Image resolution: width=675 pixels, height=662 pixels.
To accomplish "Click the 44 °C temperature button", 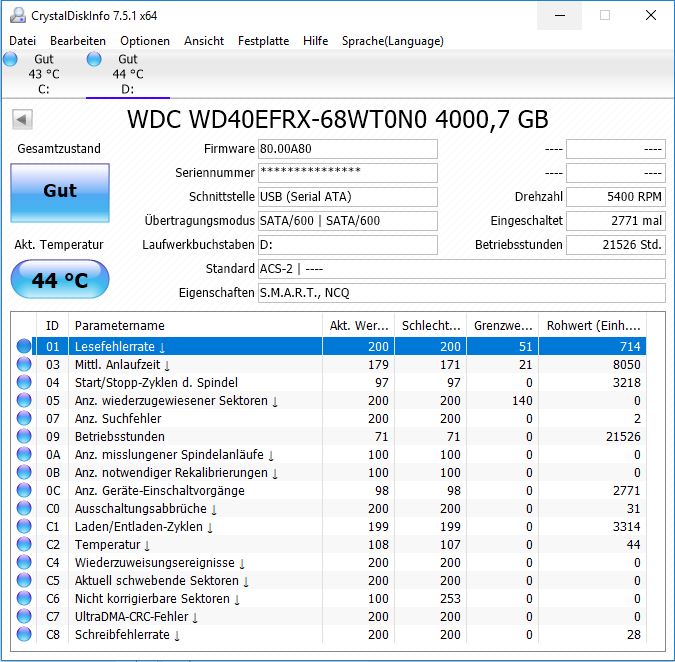I will pos(60,280).
